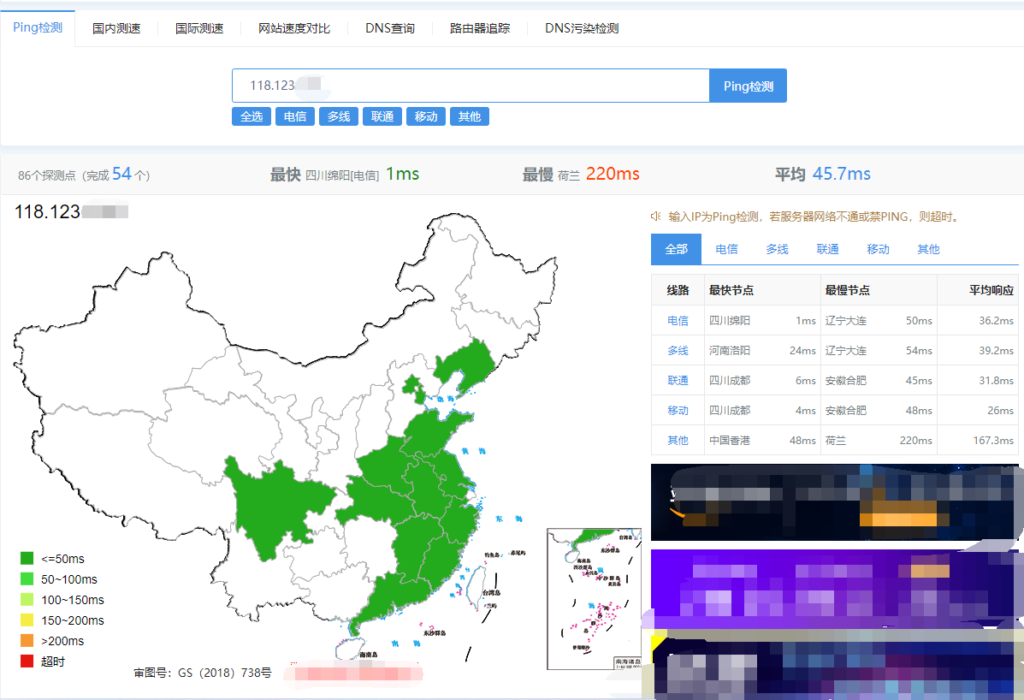
Task: Click the 中国香港 cell in the table
Action: coord(729,441)
